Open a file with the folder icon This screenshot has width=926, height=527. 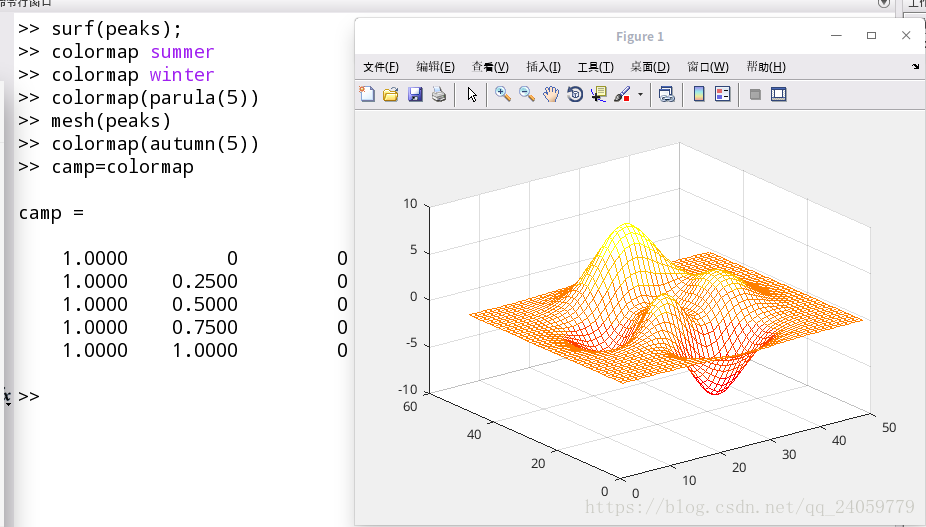pos(390,95)
